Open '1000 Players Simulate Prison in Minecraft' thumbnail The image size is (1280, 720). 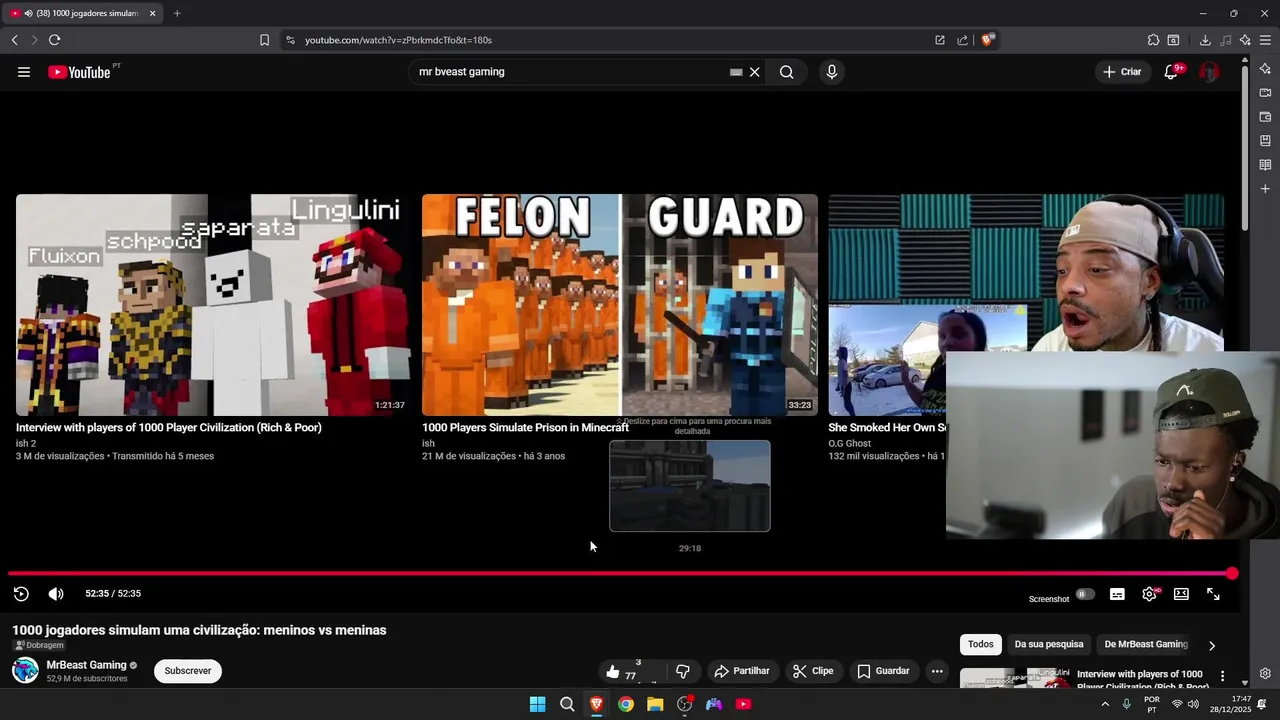point(620,305)
